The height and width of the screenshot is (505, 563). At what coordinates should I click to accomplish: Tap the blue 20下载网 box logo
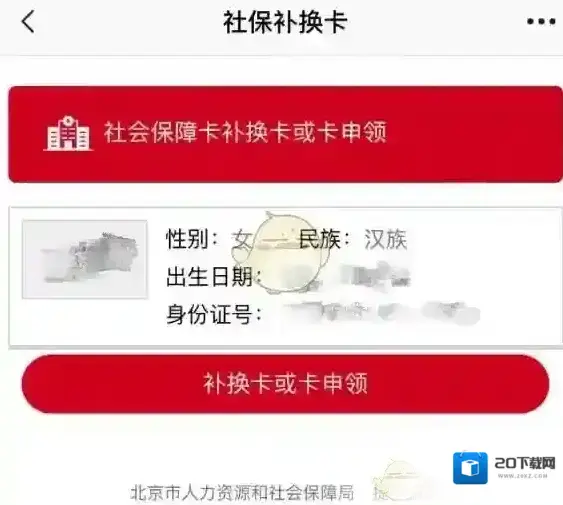point(470,468)
